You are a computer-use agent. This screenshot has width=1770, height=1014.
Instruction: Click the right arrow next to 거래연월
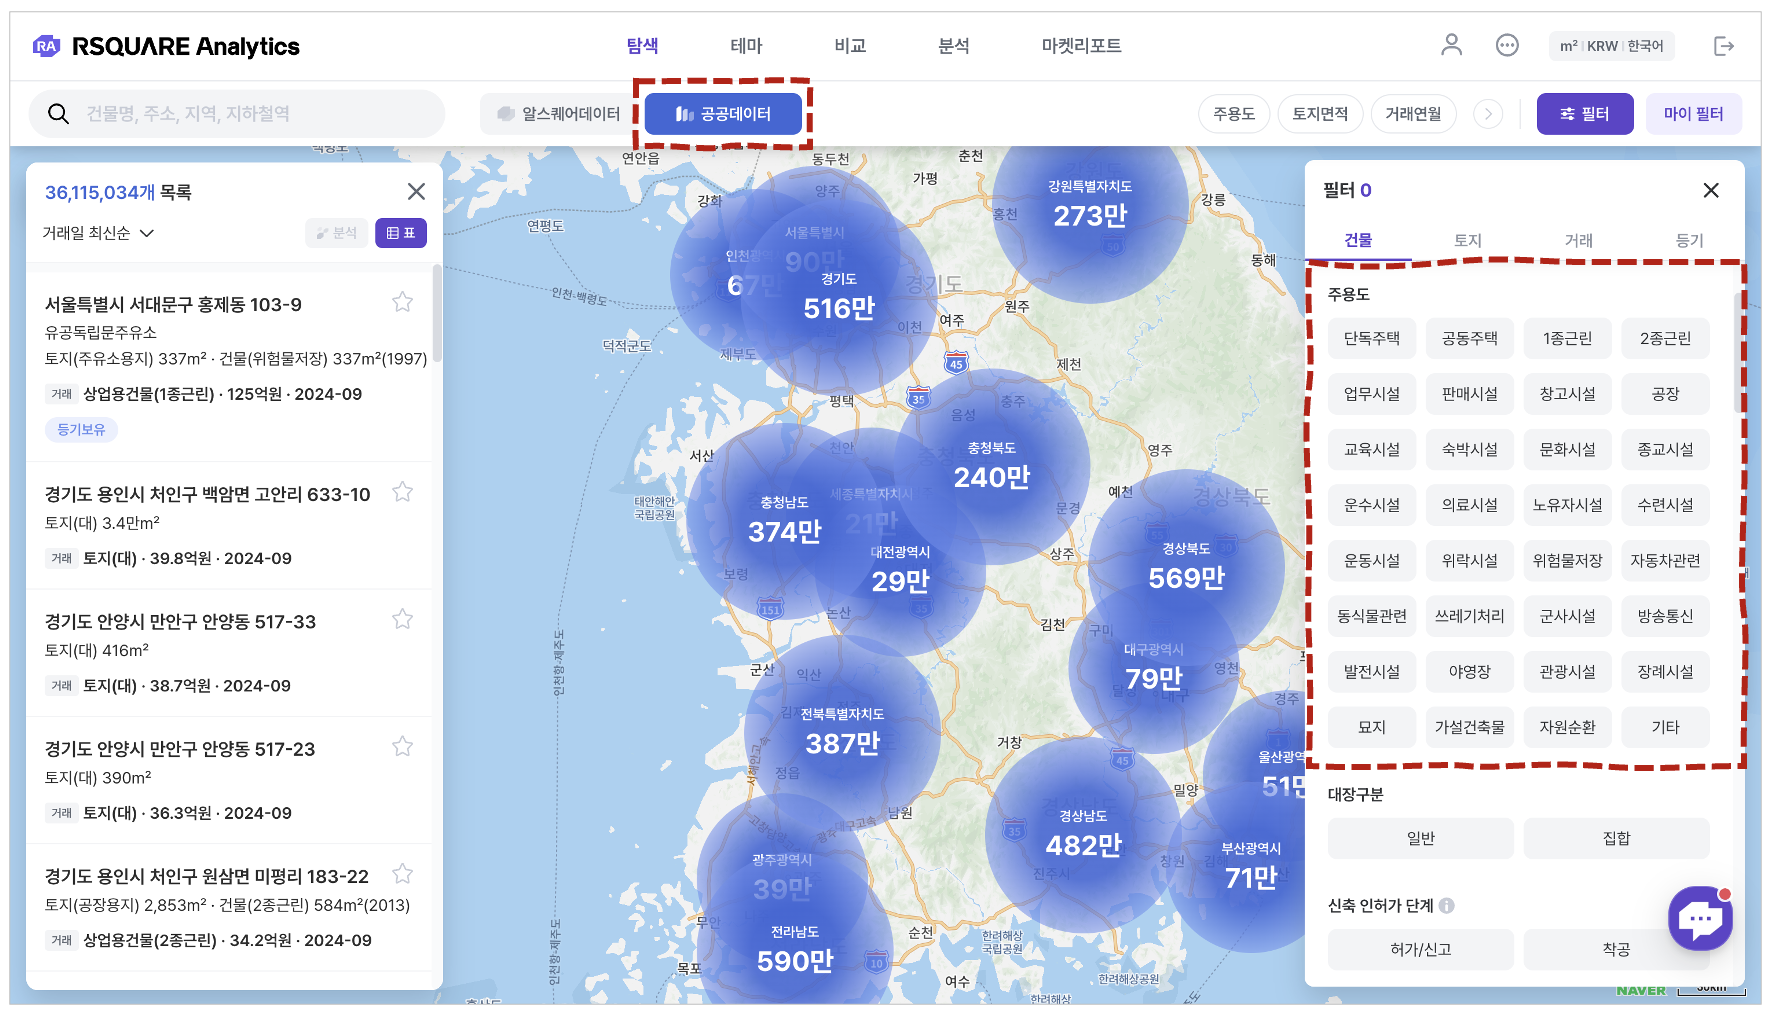click(x=1488, y=114)
